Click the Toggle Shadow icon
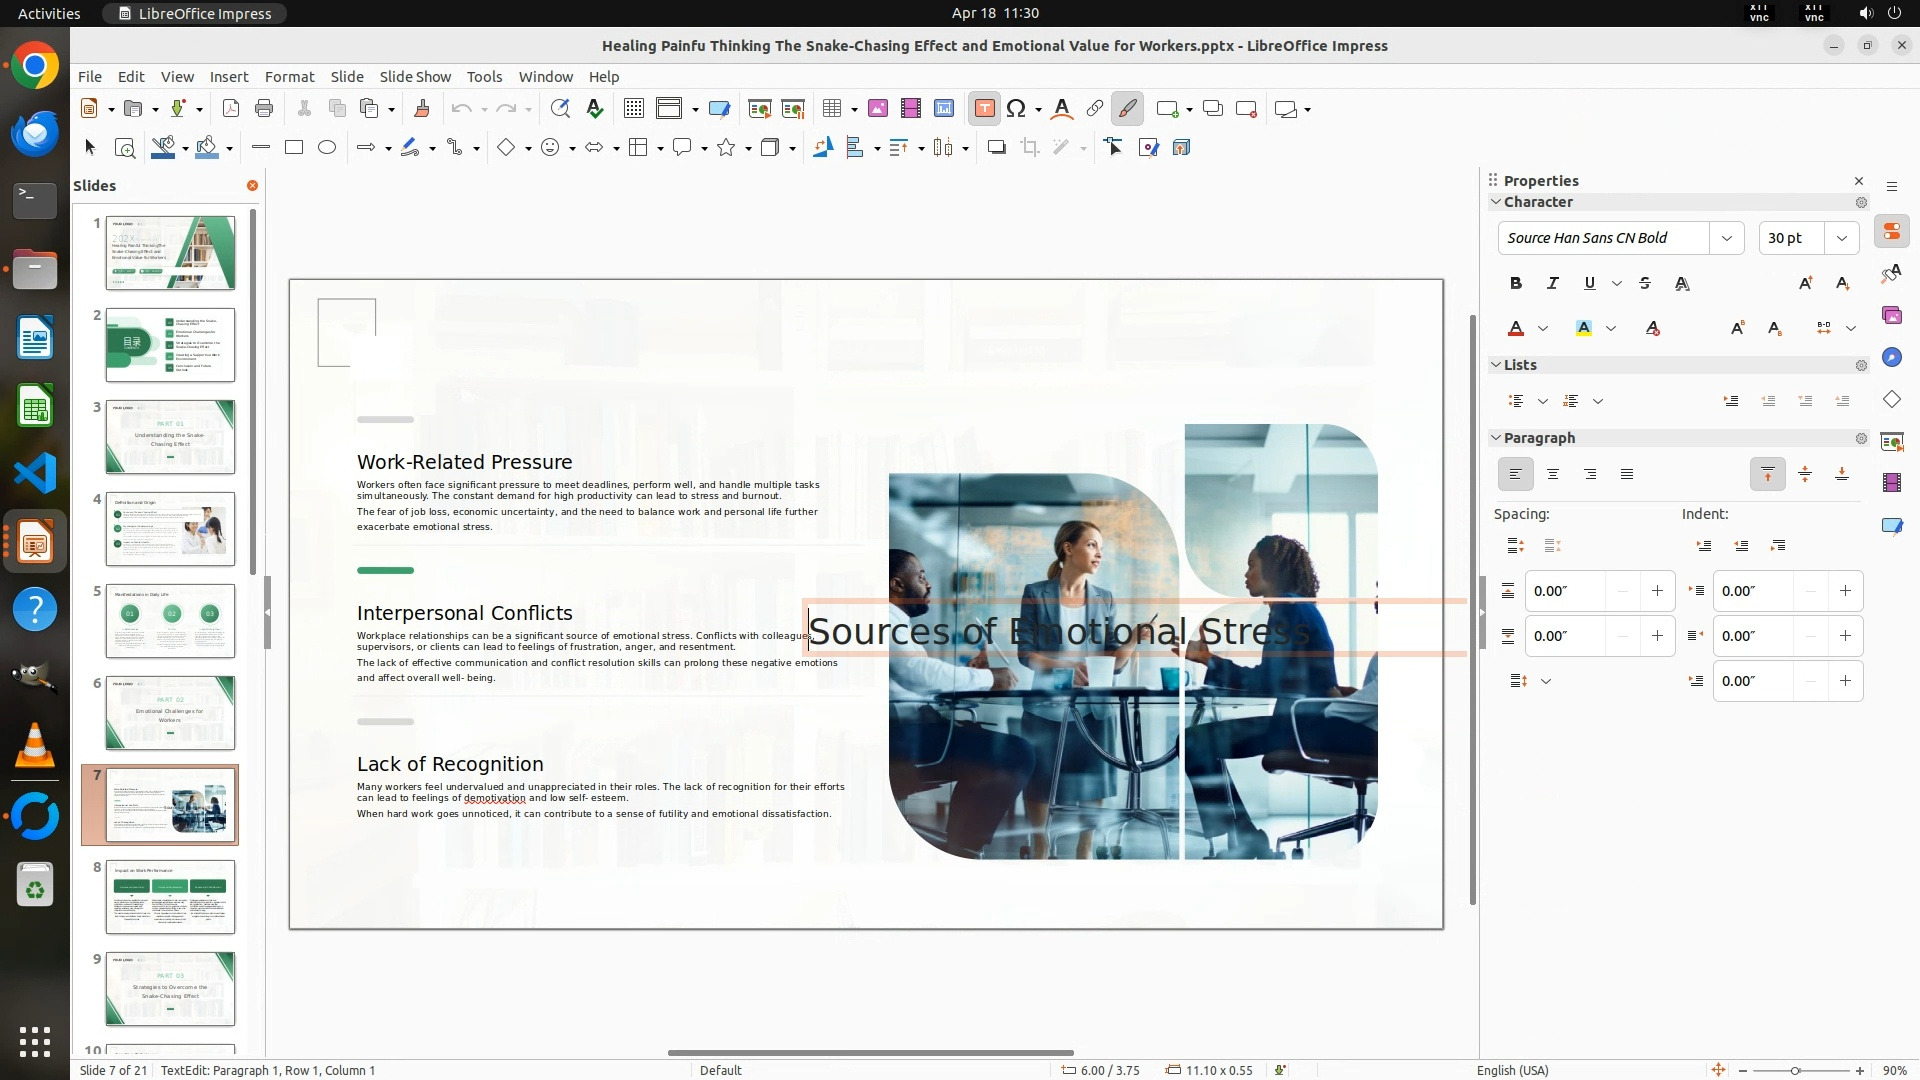The width and height of the screenshot is (1920, 1080). 996,148
